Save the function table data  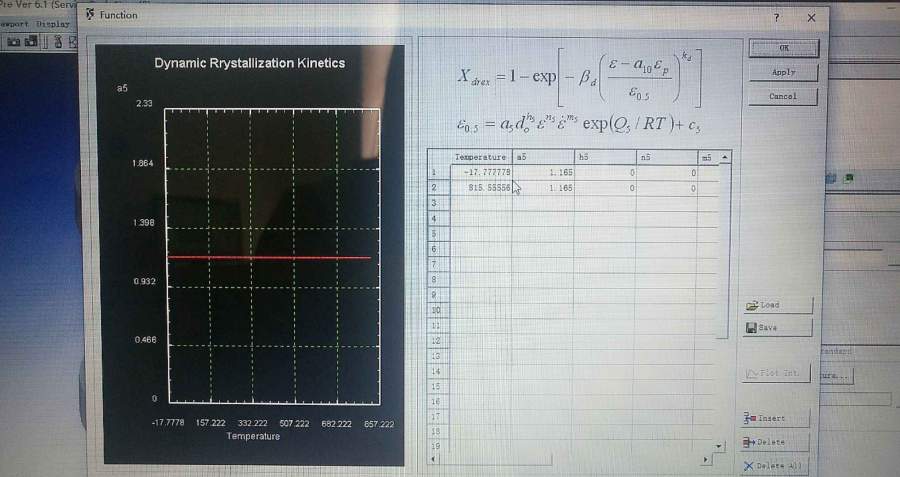click(777, 327)
